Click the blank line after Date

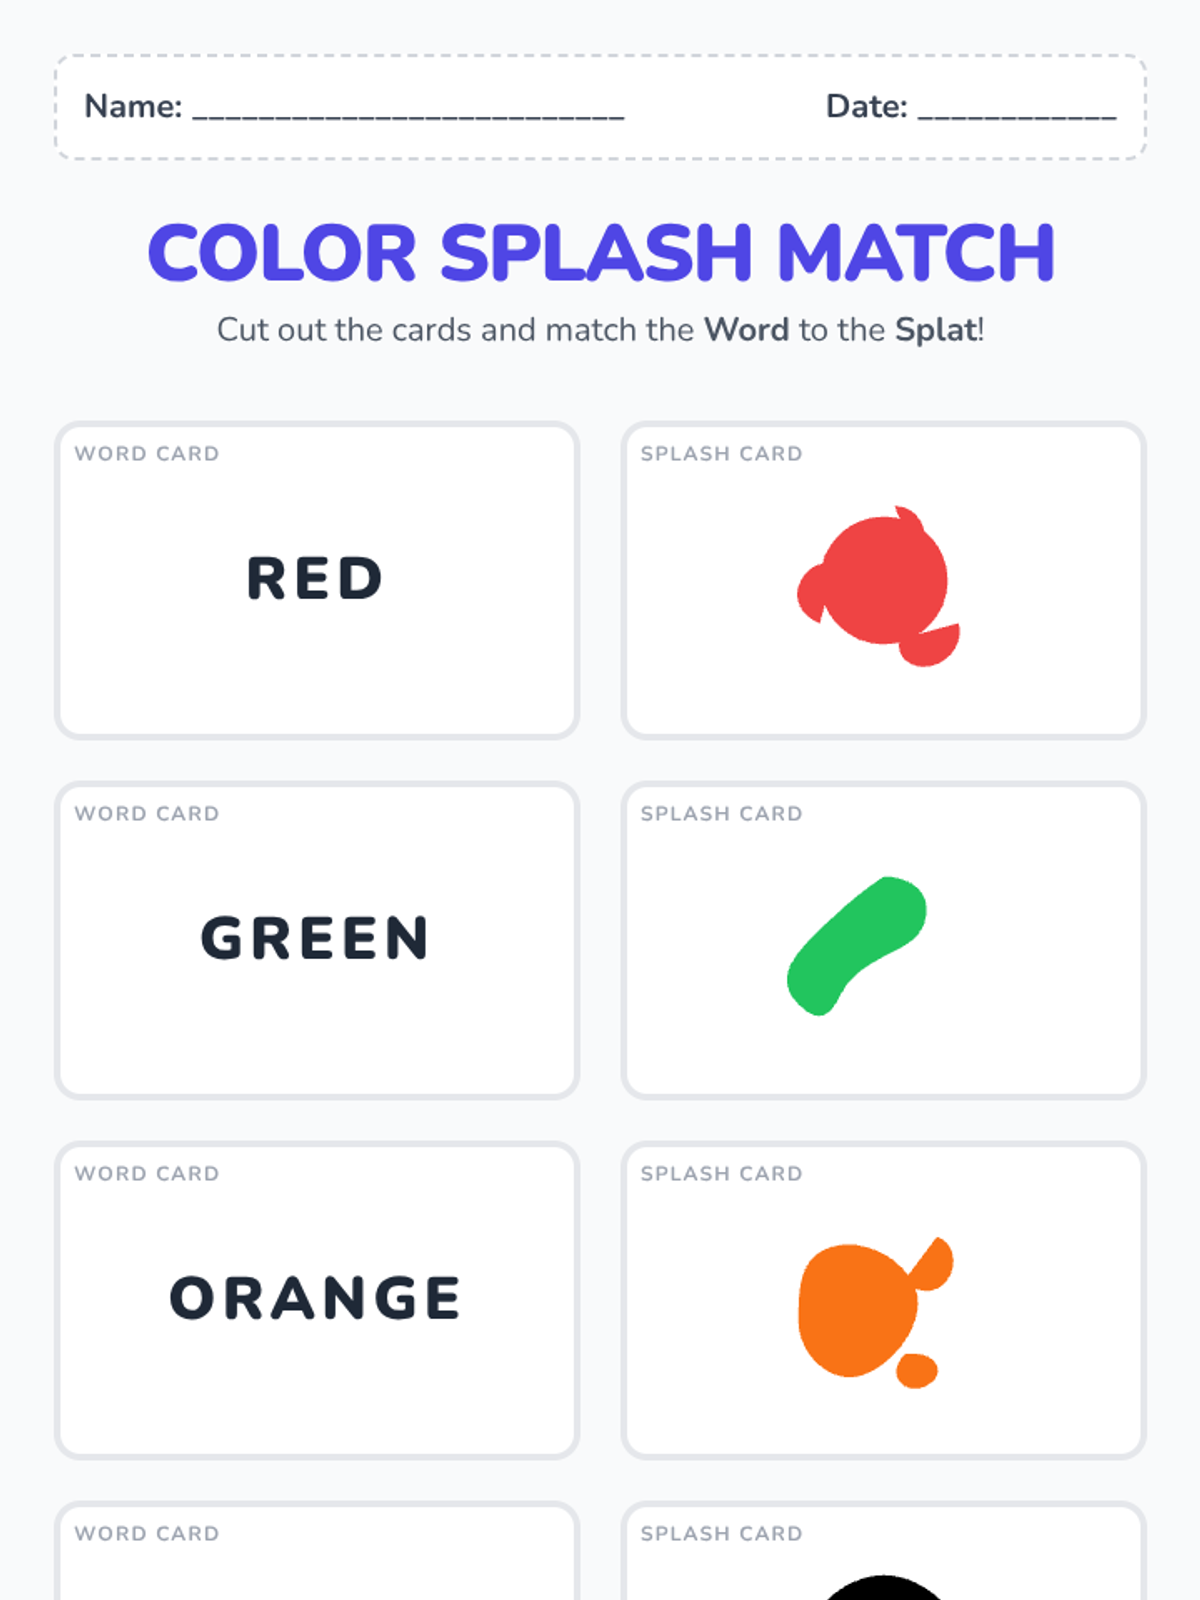coord(1016,110)
